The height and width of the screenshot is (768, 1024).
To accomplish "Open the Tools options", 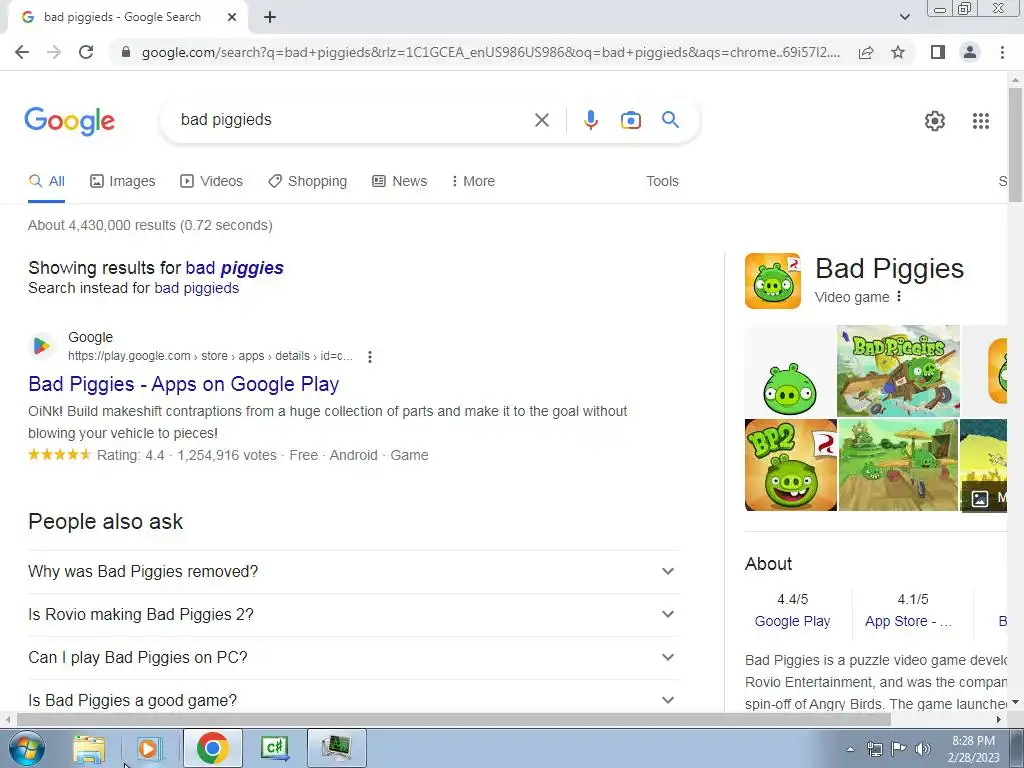I will [662, 182].
